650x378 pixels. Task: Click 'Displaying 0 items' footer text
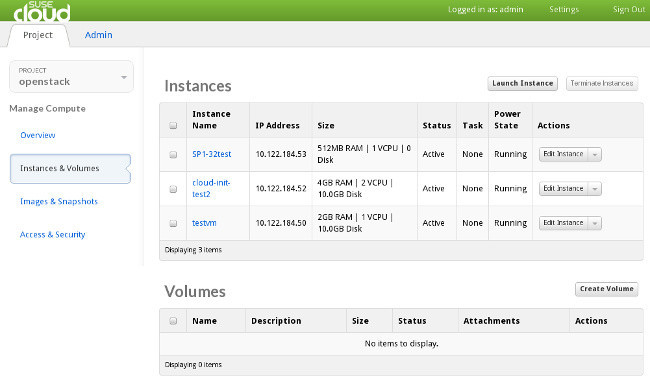tap(193, 365)
